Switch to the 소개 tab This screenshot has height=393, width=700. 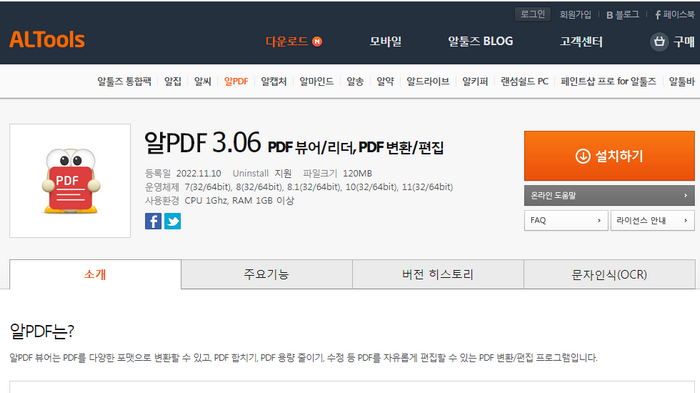(x=95, y=274)
